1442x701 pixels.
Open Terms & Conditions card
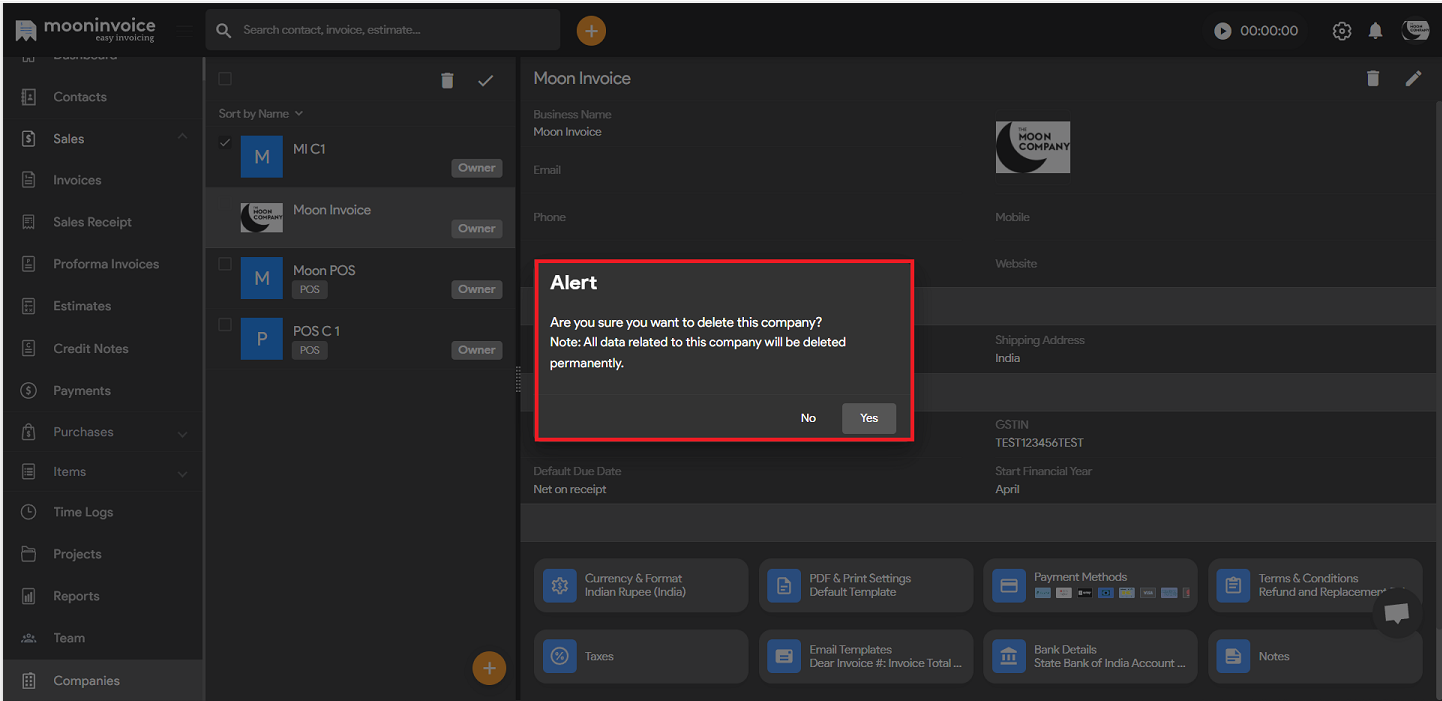(x=1315, y=585)
